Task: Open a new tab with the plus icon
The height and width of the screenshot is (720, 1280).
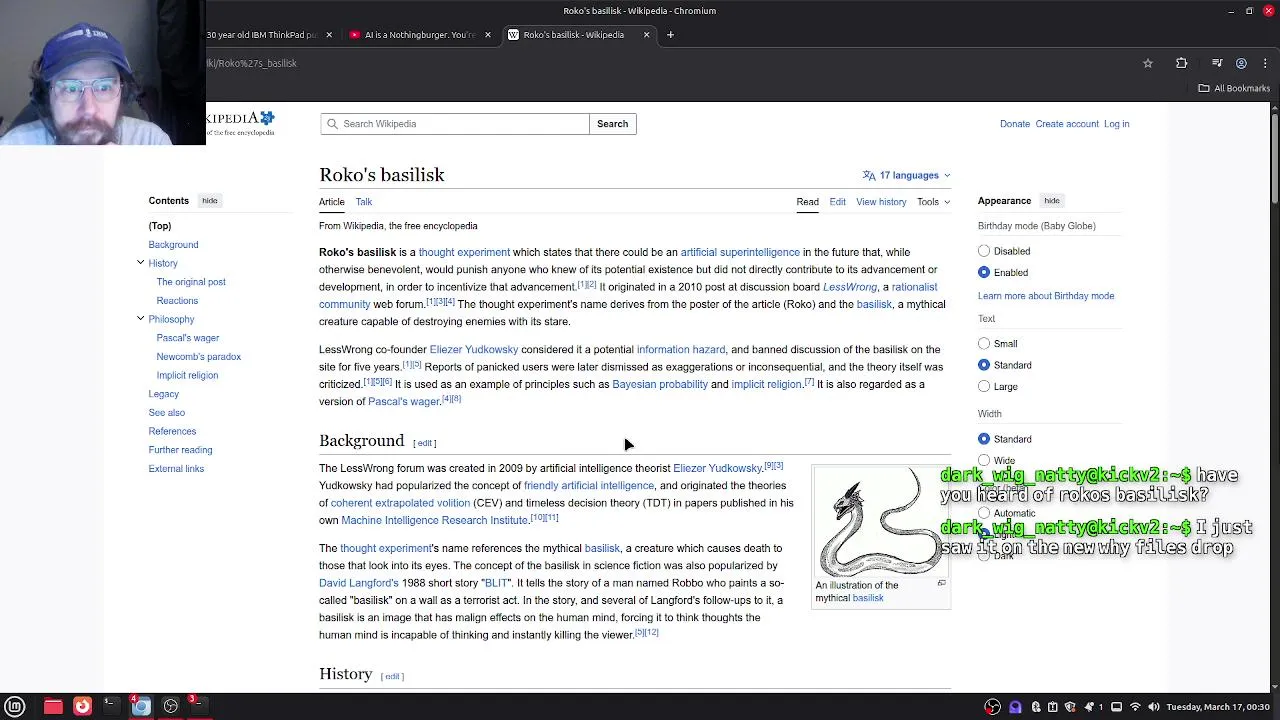Action: [x=670, y=35]
